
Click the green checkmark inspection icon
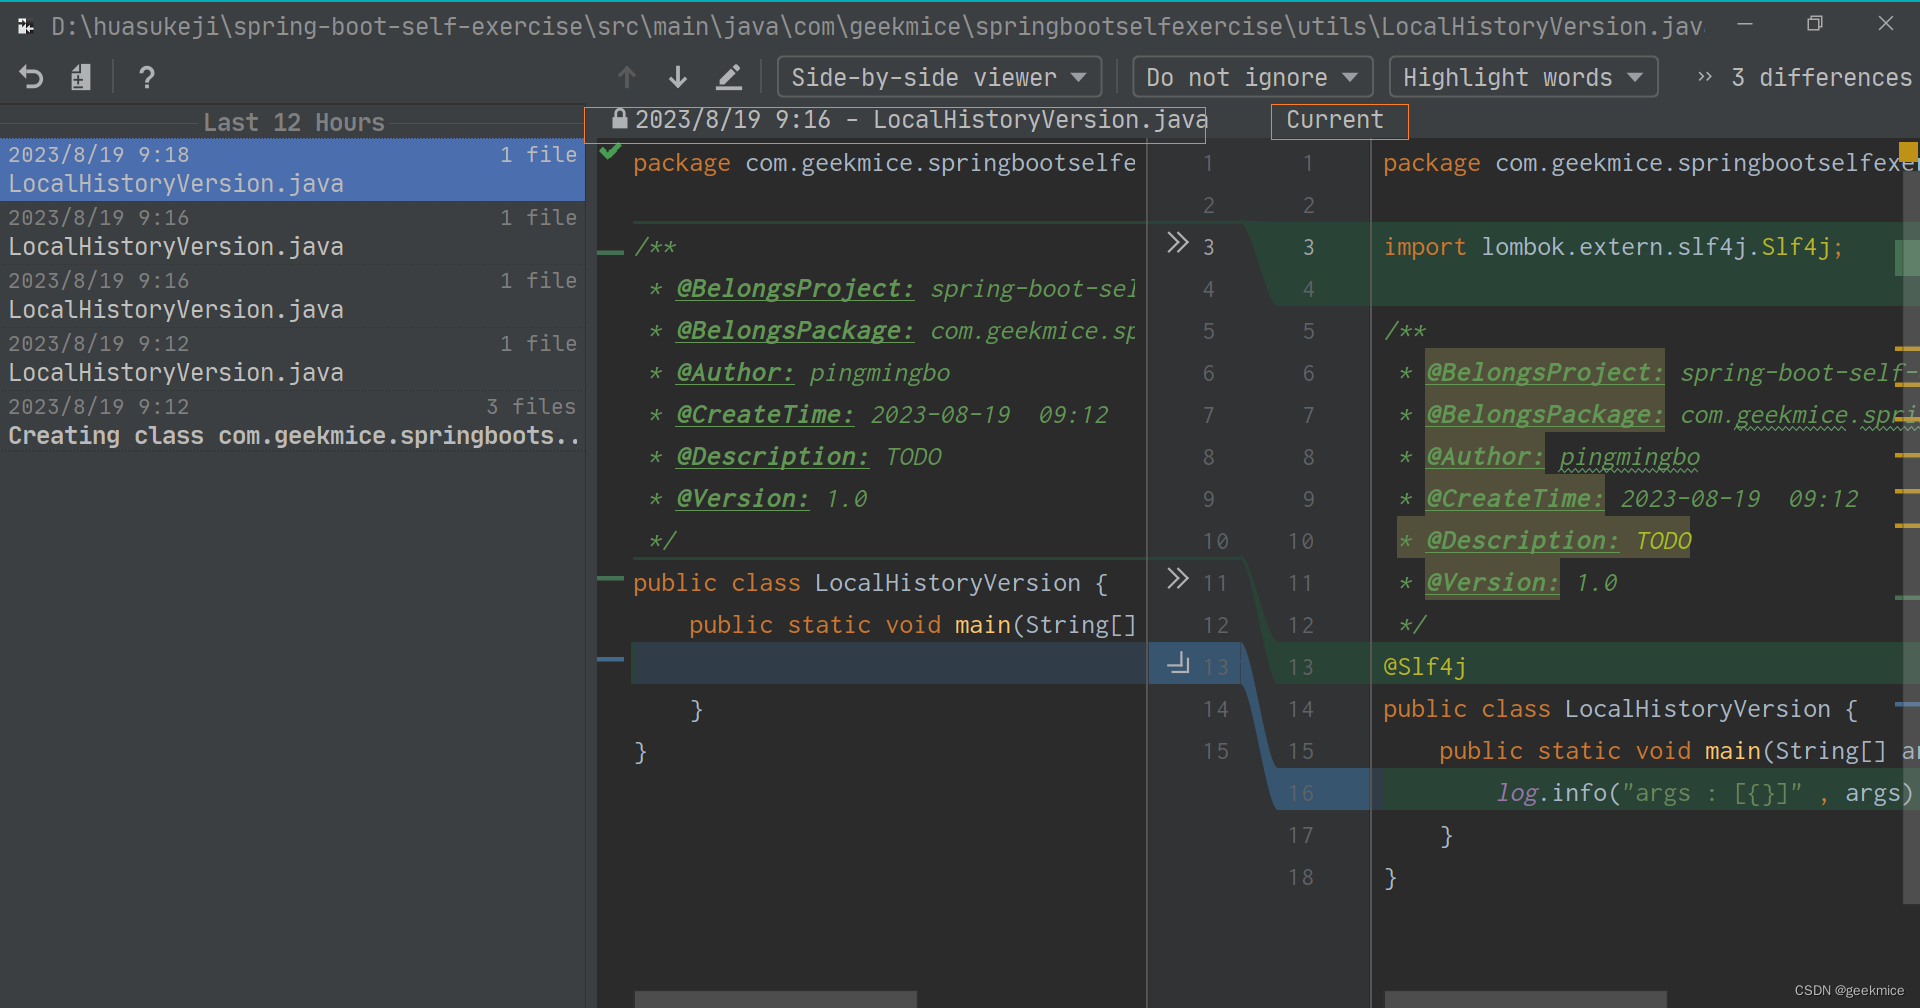point(610,152)
